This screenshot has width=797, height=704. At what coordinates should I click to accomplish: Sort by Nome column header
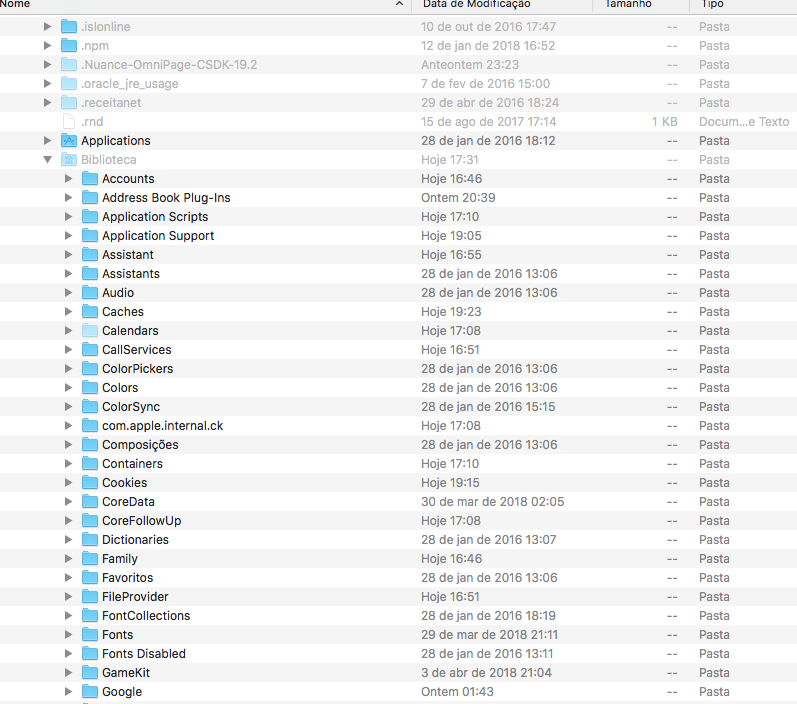click(x=15, y=4)
